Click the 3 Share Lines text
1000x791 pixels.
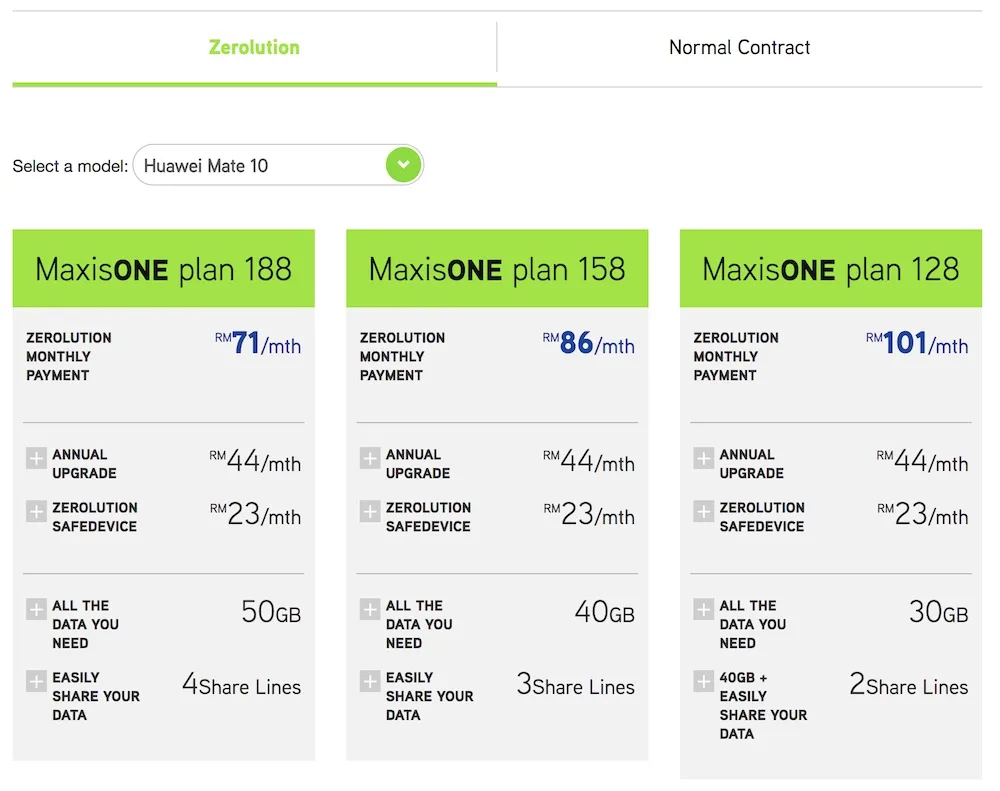pyautogui.click(x=576, y=684)
